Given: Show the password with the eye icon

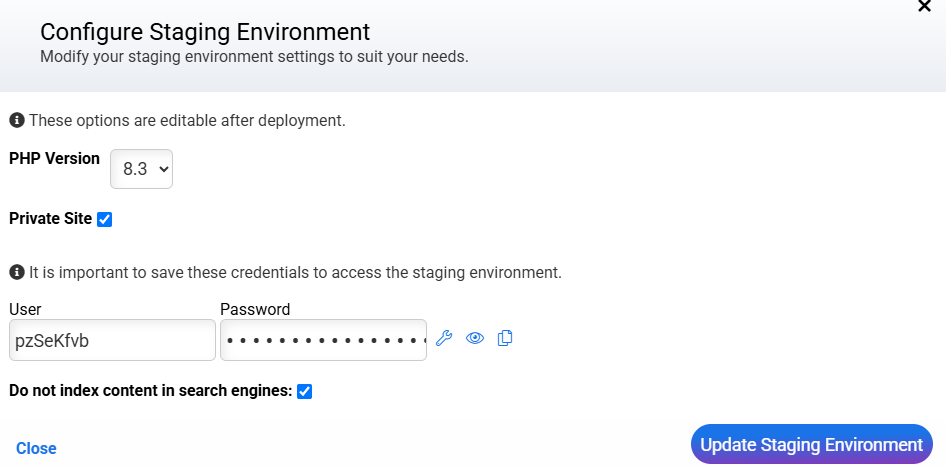Looking at the screenshot, I should coord(475,339).
